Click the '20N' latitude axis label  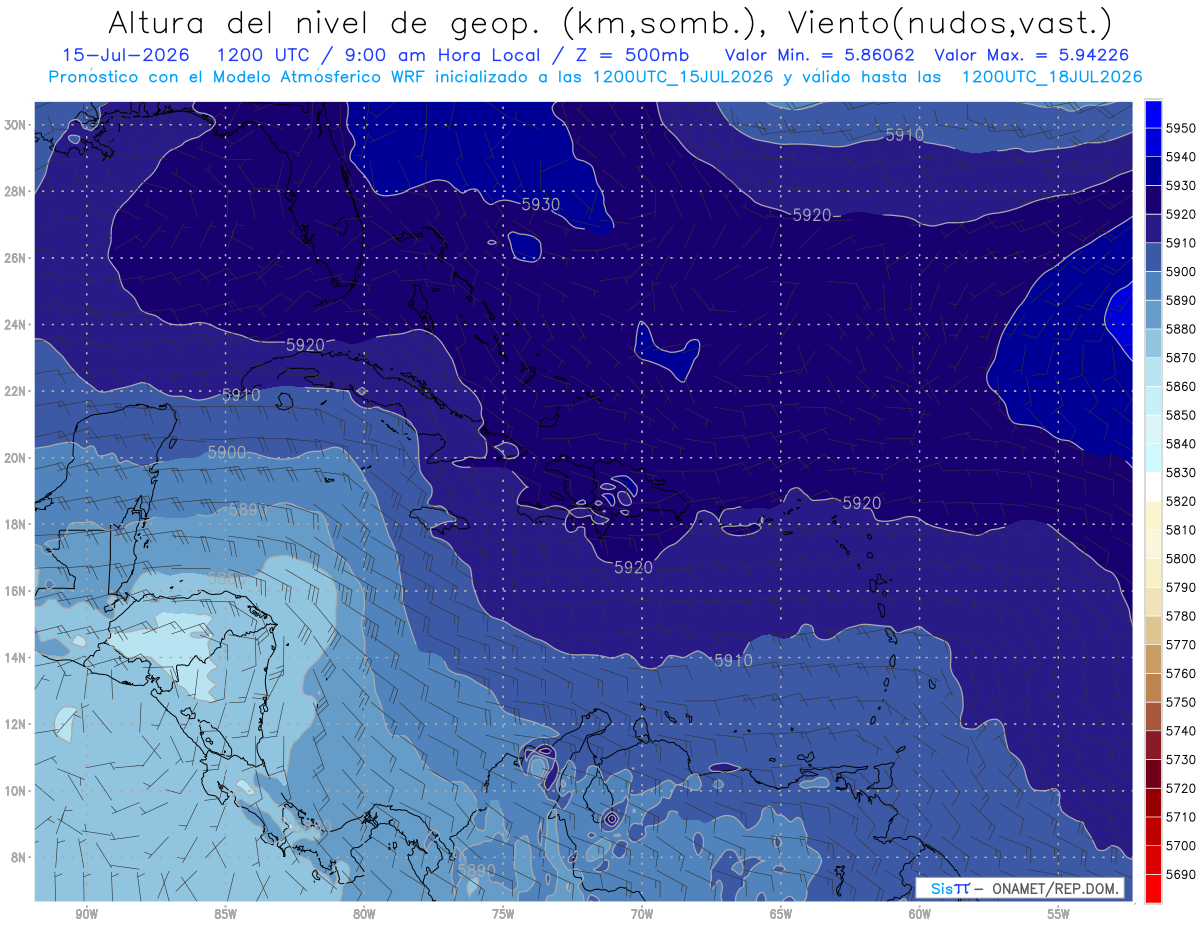pos(15,457)
